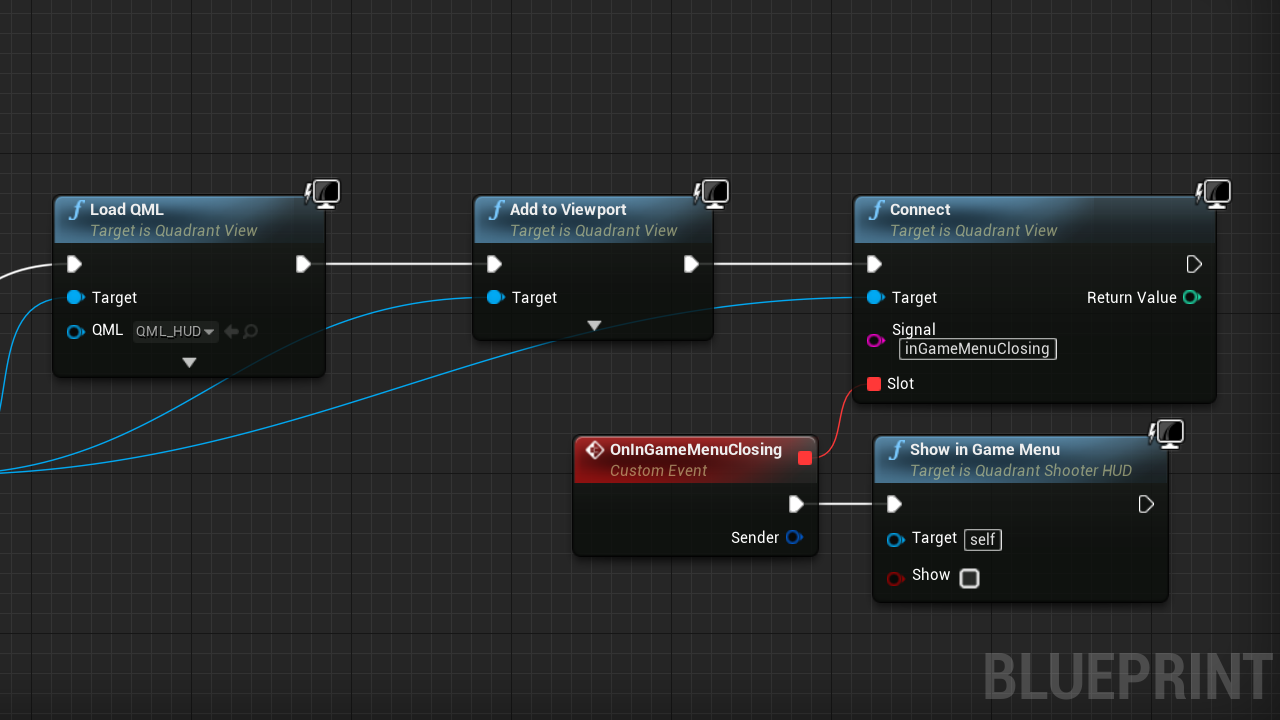Click the red OnInGameMenuClosing delegate output square

pyautogui.click(x=805, y=458)
